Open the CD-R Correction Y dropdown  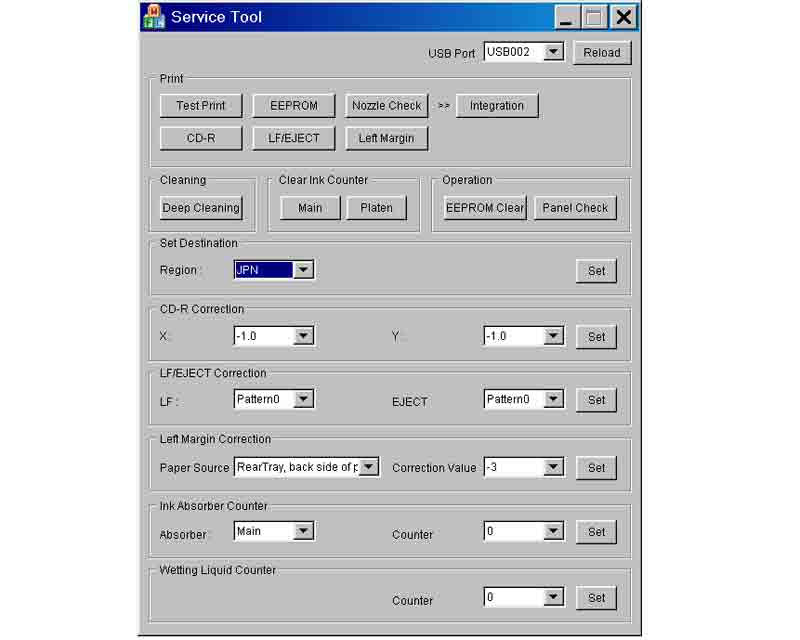[x=523, y=336]
